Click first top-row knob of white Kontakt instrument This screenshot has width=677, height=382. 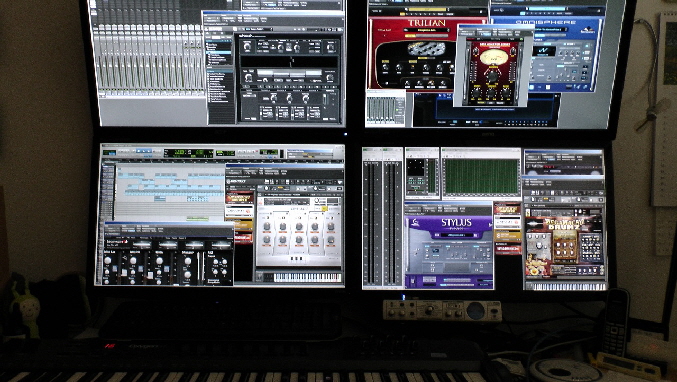tap(266, 226)
